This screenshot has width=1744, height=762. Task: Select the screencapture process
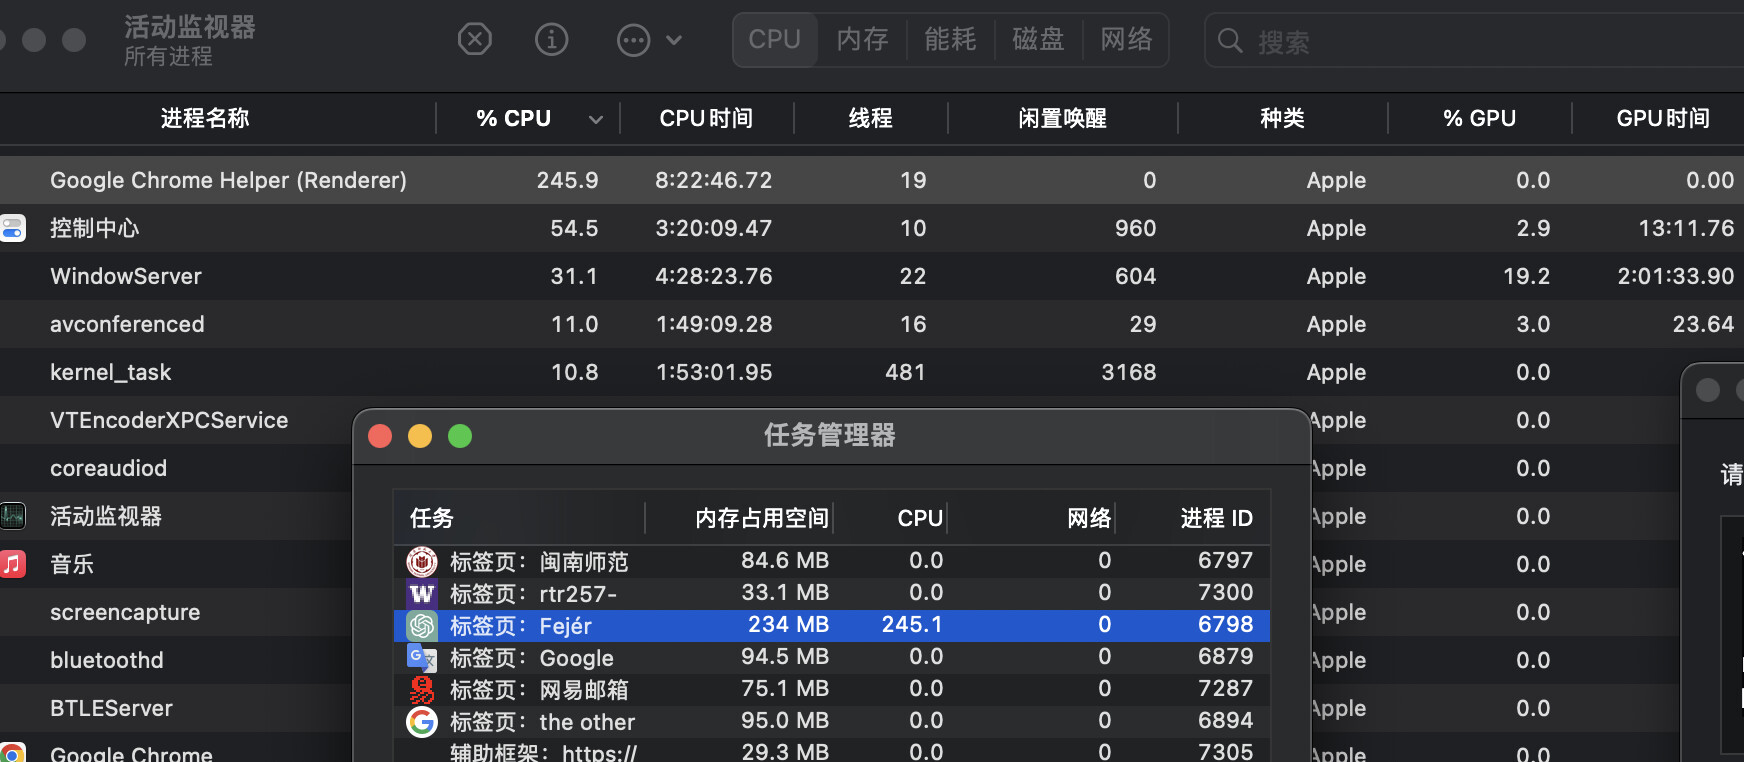125,612
